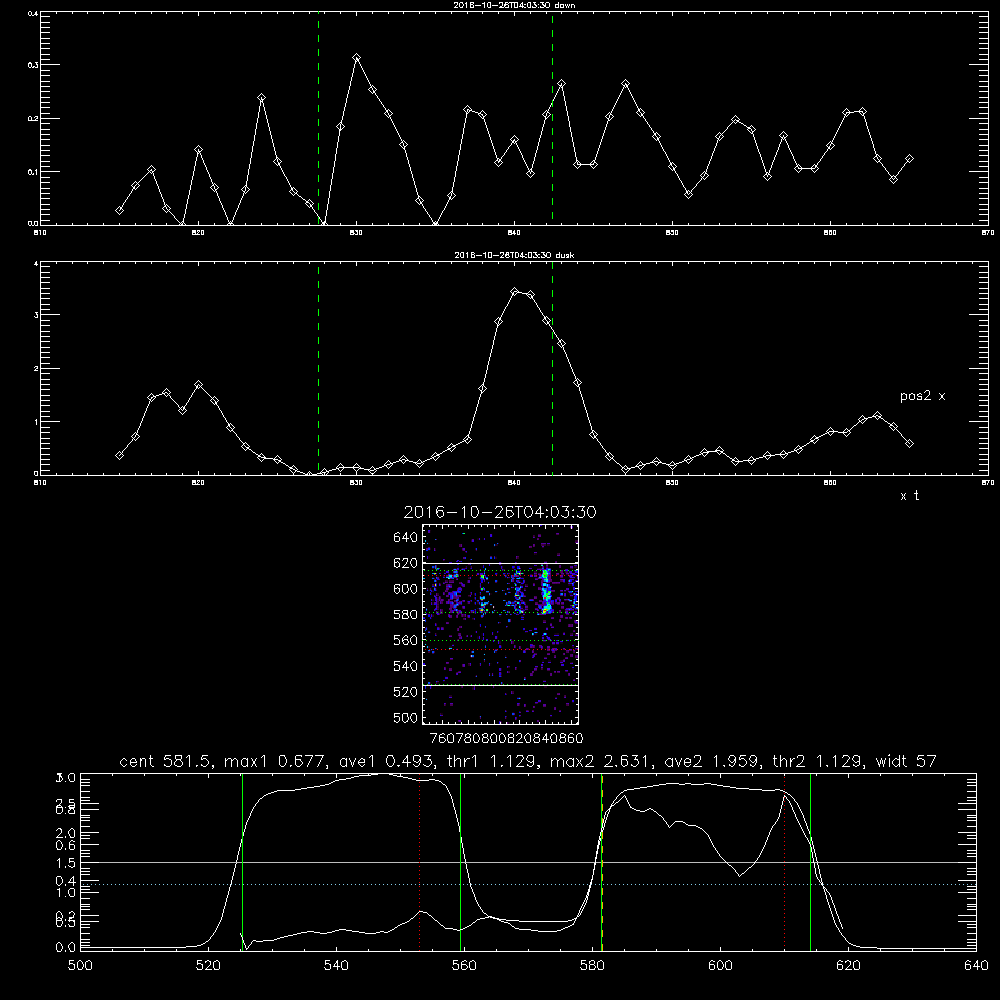The height and width of the screenshot is (1000, 1000).
Task: Click the '520' label on bottom profile axis
Action: 208,966
